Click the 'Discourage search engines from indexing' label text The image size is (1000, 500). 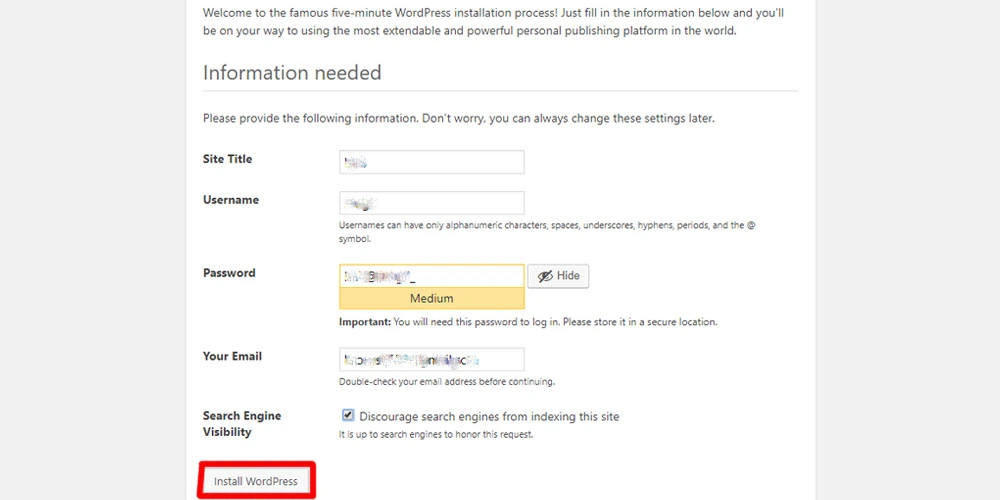tap(489, 416)
